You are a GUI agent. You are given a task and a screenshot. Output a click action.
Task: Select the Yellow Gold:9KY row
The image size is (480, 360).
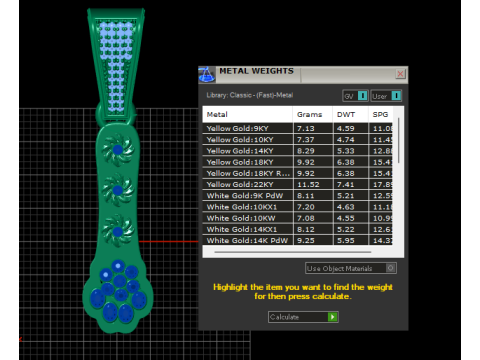pos(297,128)
